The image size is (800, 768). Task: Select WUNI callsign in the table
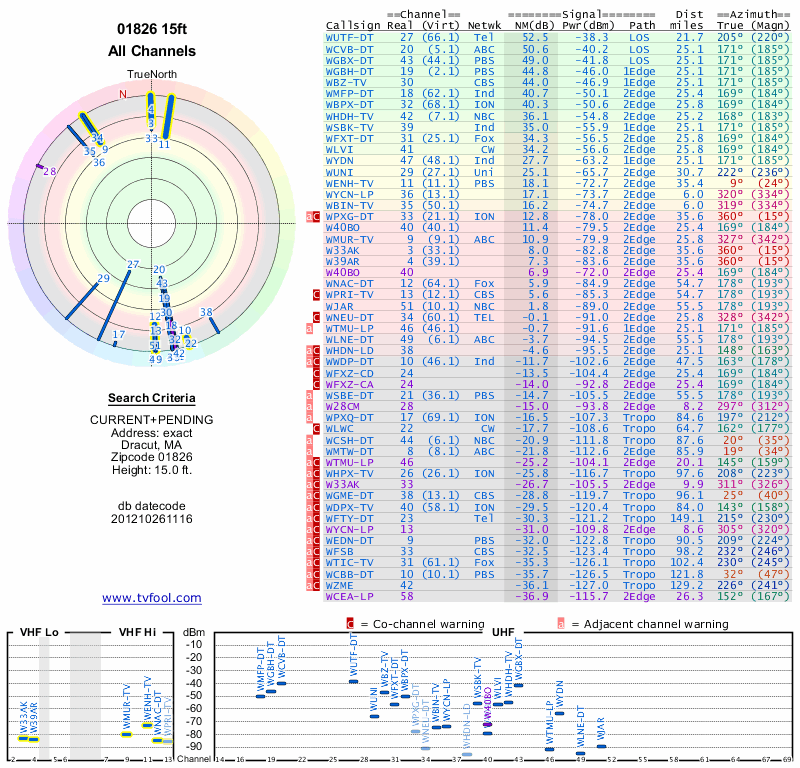pyautogui.click(x=339, y=172)
